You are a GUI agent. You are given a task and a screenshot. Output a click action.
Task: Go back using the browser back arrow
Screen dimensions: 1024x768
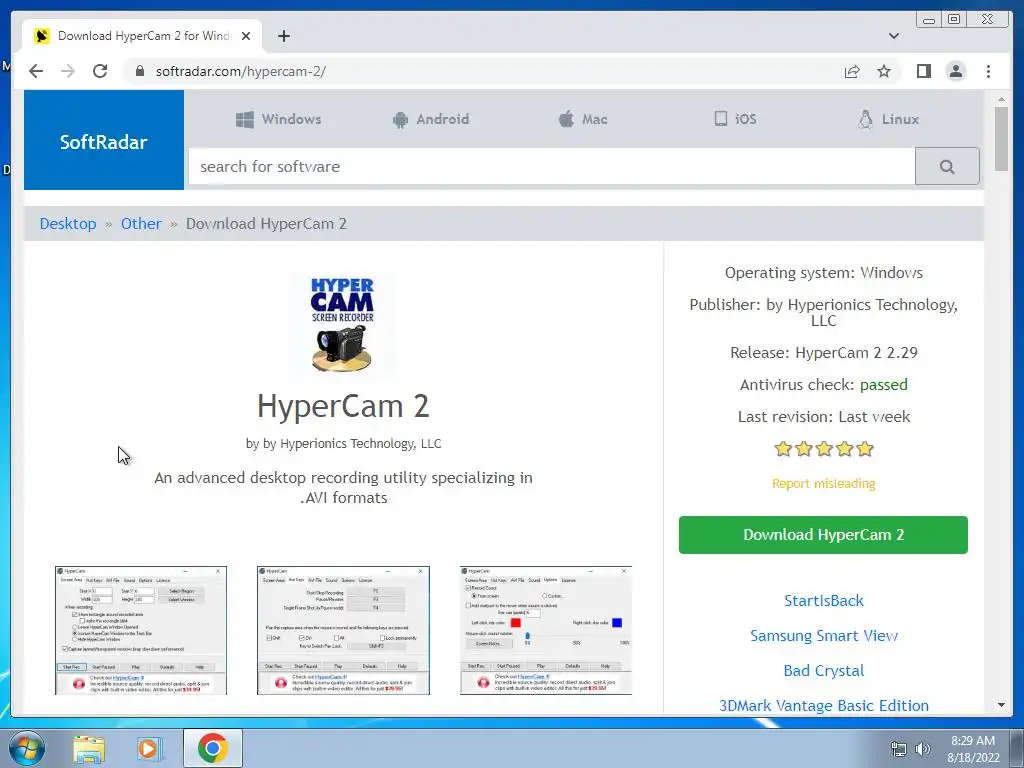[x=36, y=71]
